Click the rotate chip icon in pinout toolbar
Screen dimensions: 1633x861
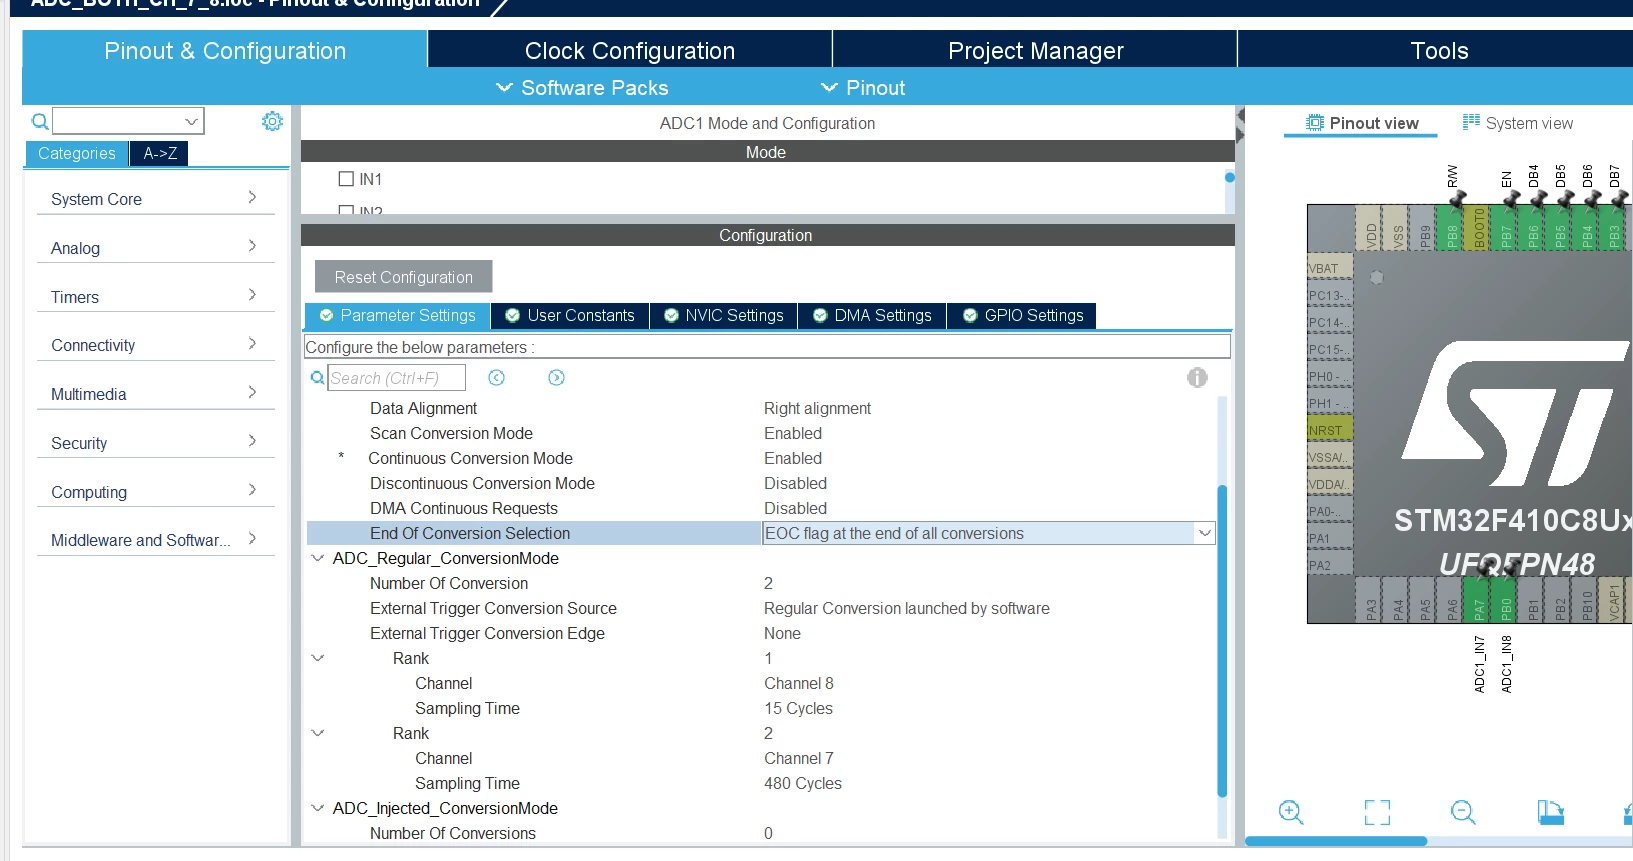point(1550,812)
